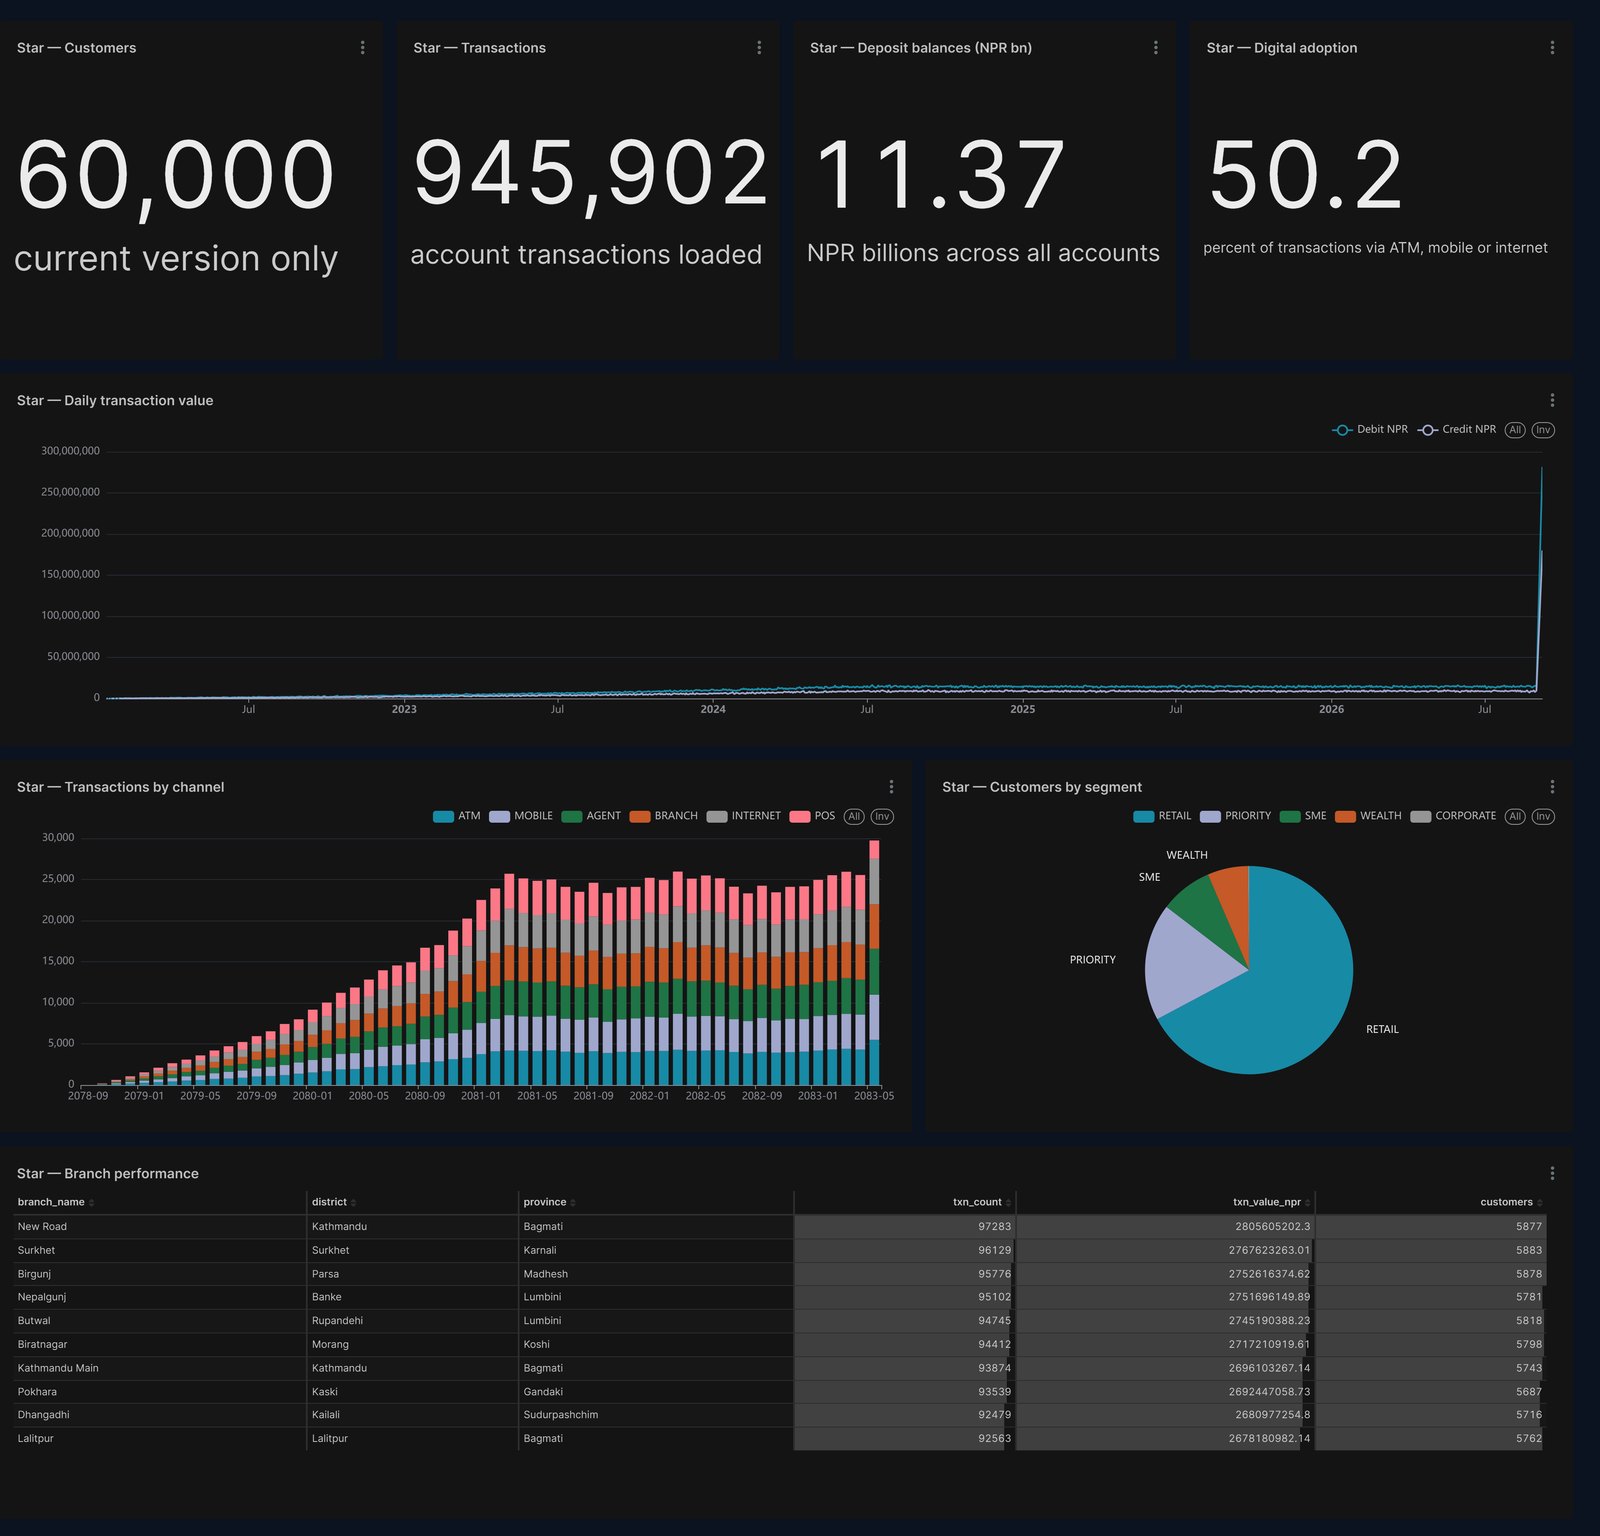1600x1536 pixels.
Task: Click the txn_value_npr column sort icon
Action: [1307, 1203]
